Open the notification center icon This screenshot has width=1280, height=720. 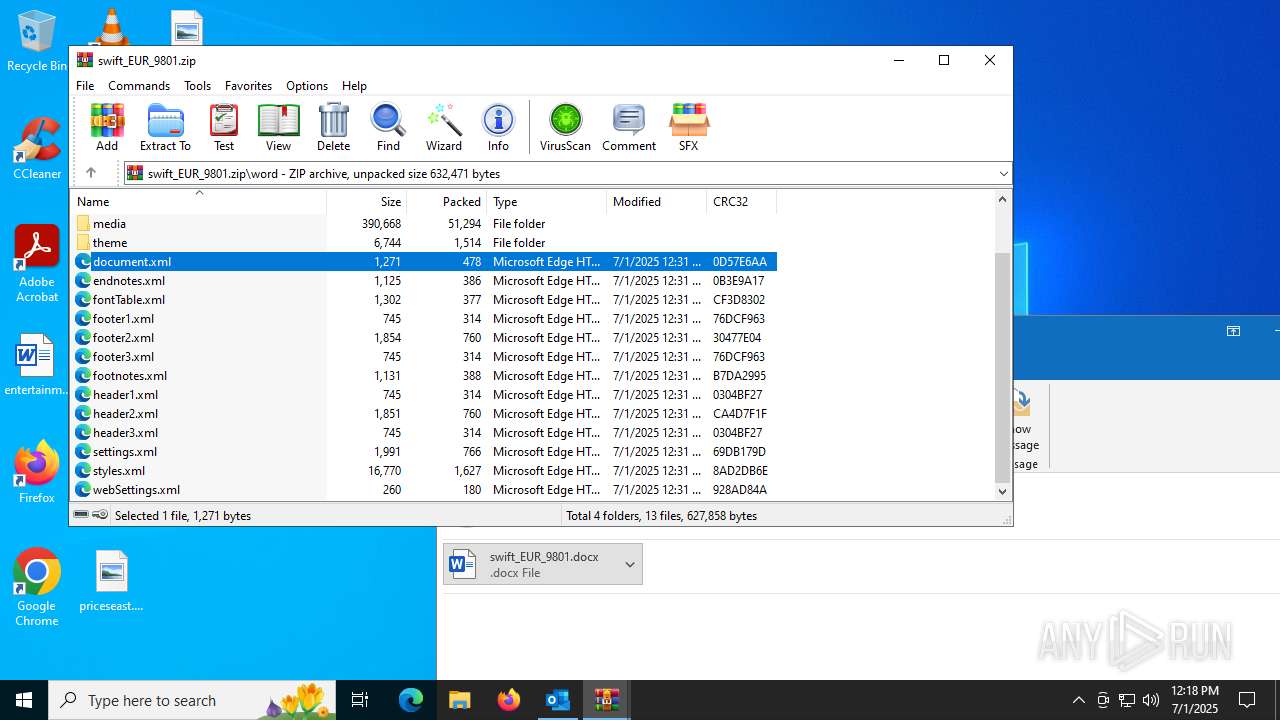[1247, 700]
